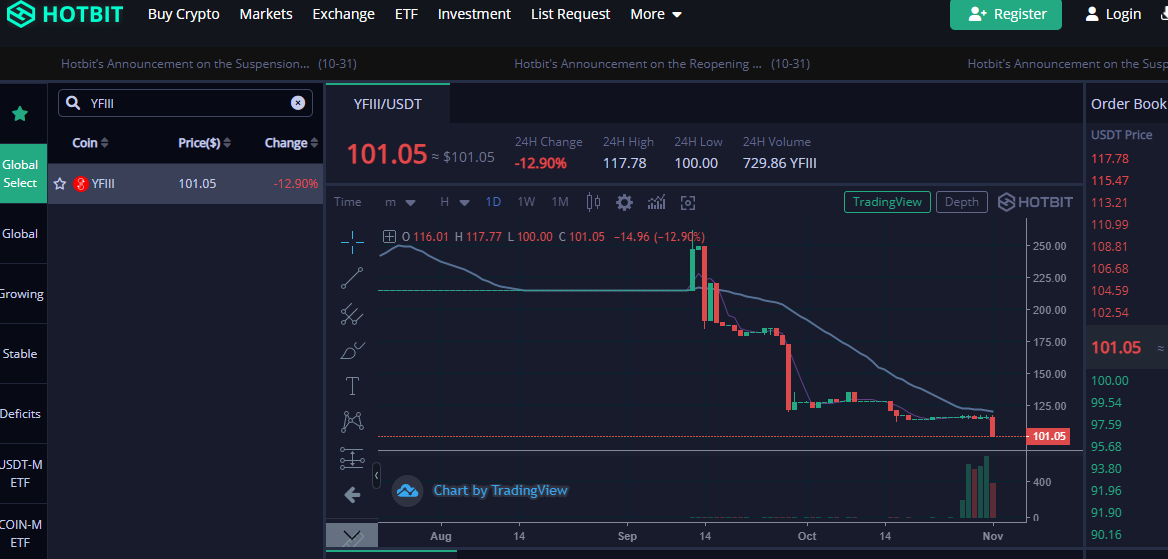Screen dimensions: 1168x559
Task: Go to Markets page
Action: tap(266, 13)
